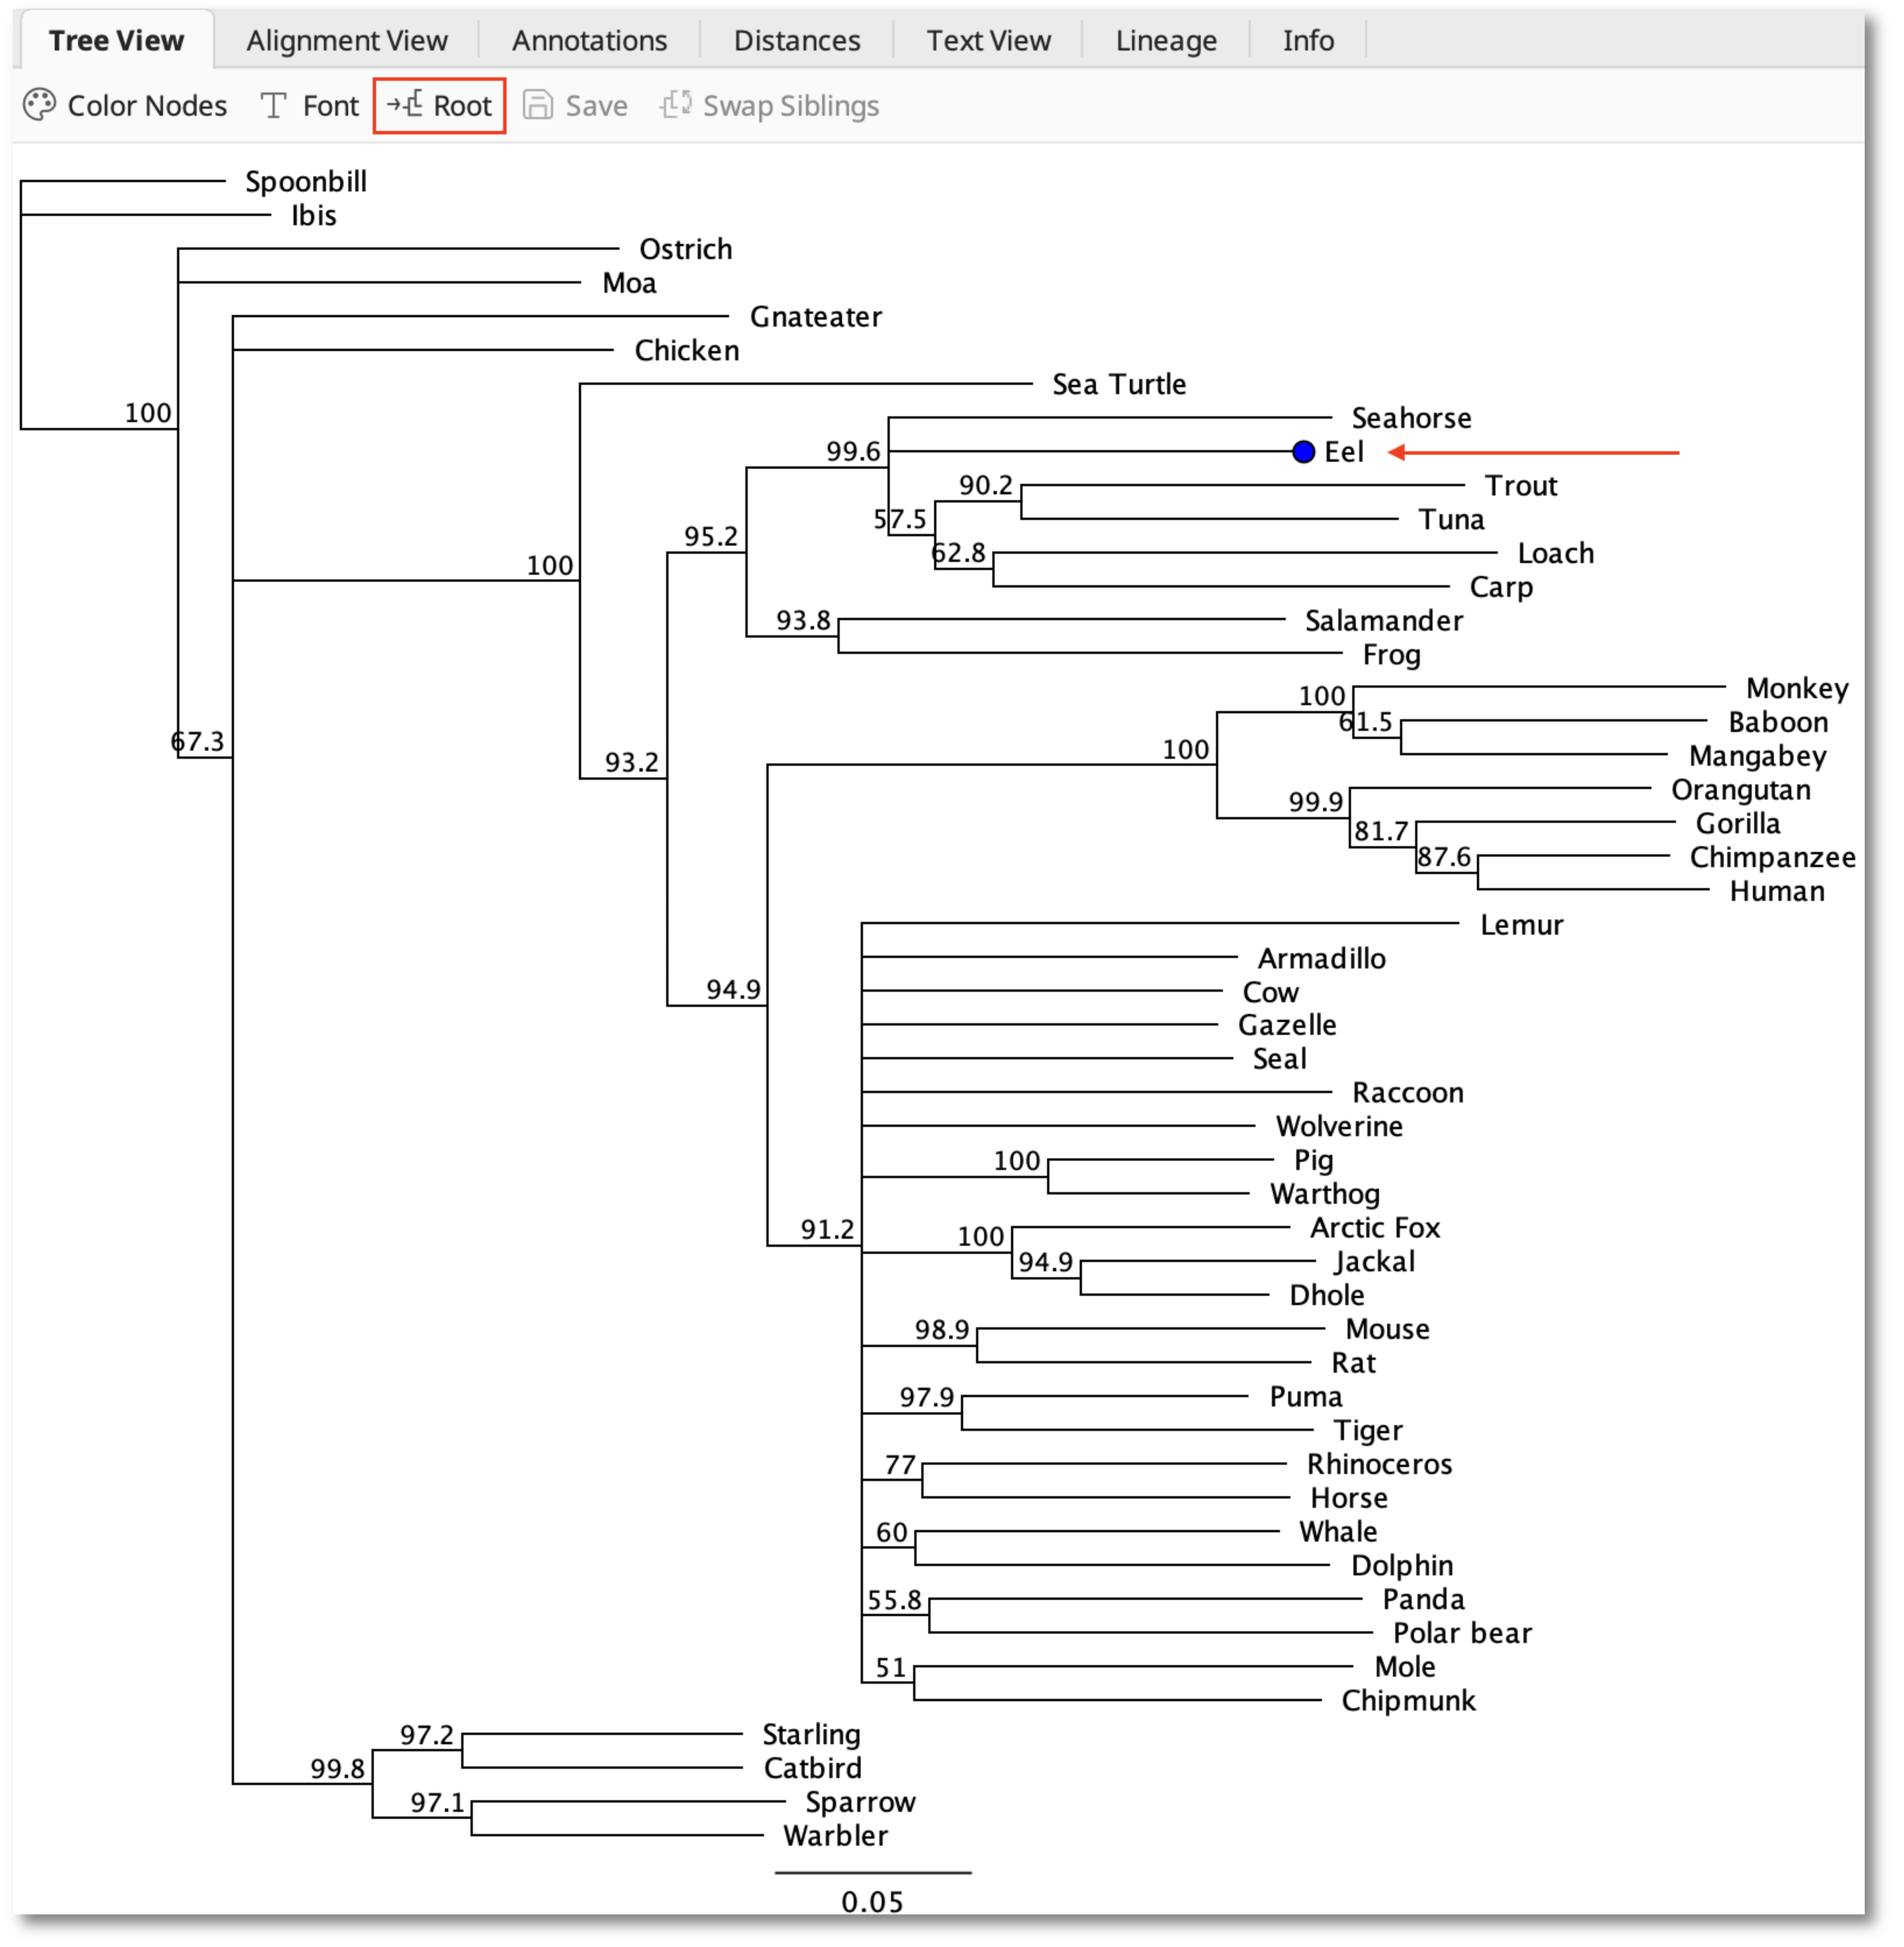Select the Jackal leaf label

(1375, 1262)
